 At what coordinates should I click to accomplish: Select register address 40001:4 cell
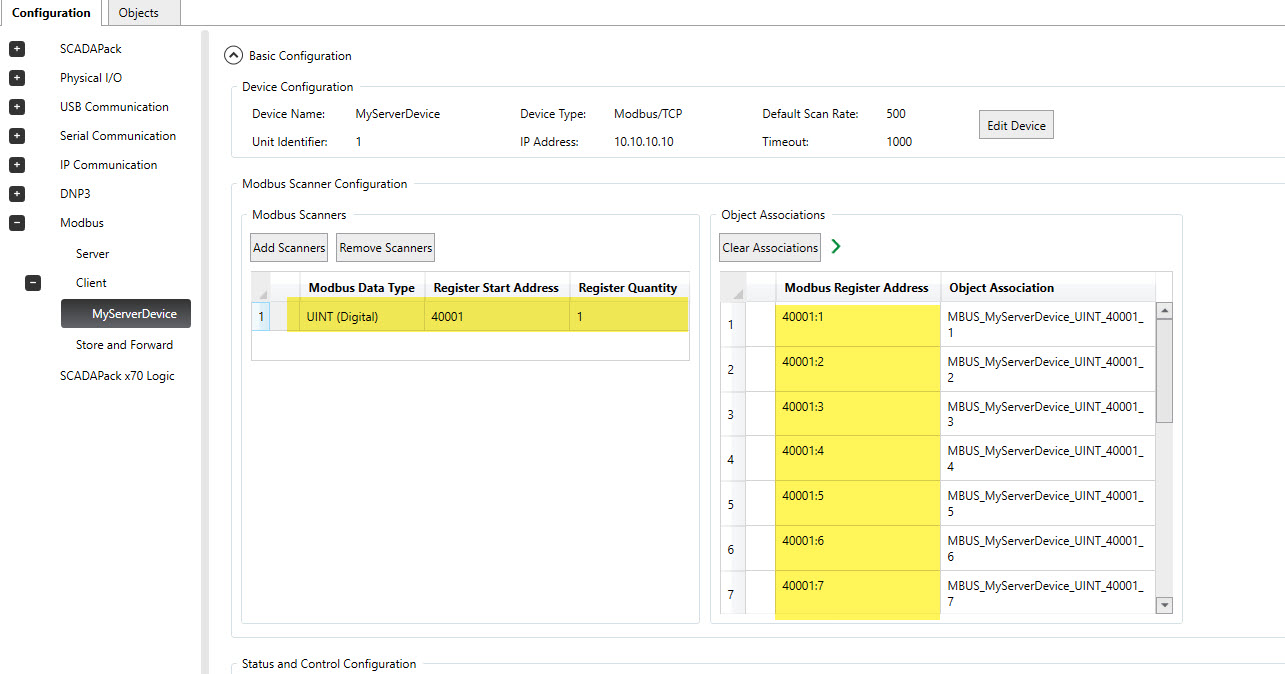857,459
